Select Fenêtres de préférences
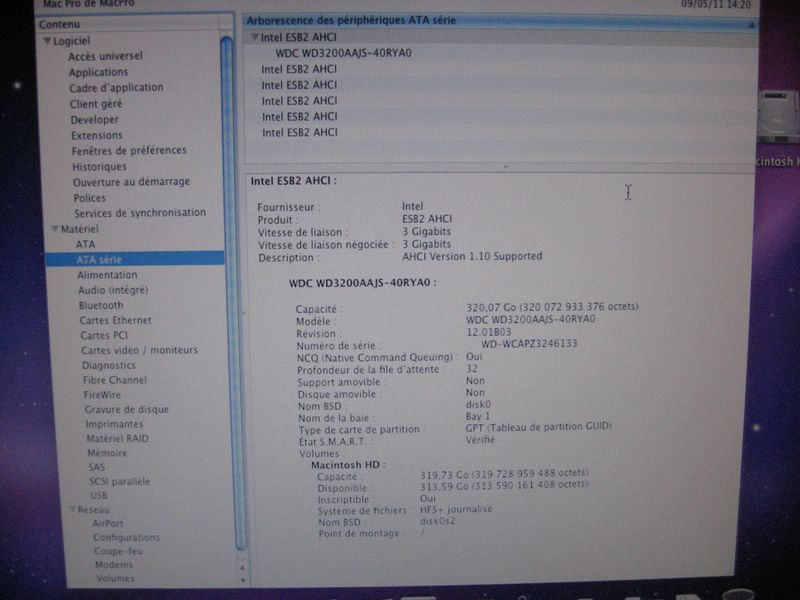 click(x=129, y=151)
